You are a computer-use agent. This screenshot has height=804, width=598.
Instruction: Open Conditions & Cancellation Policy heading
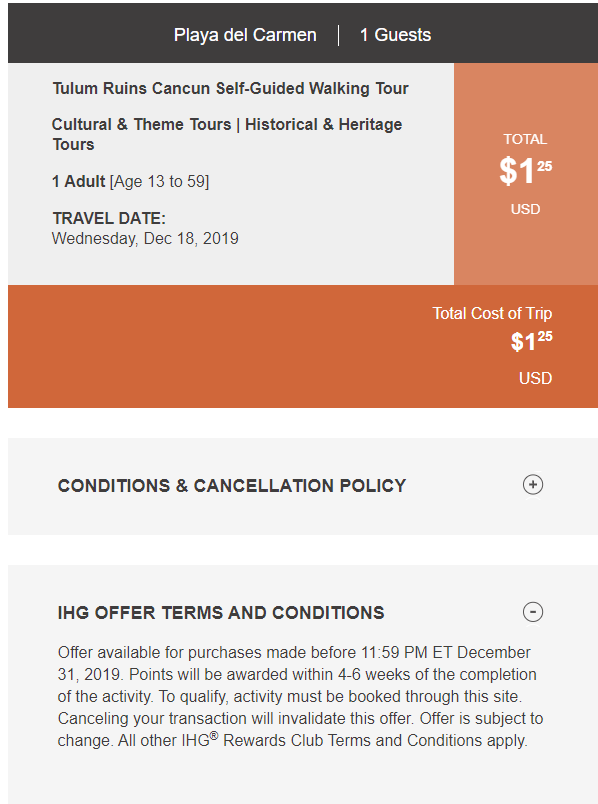click(x=232, y=486)
